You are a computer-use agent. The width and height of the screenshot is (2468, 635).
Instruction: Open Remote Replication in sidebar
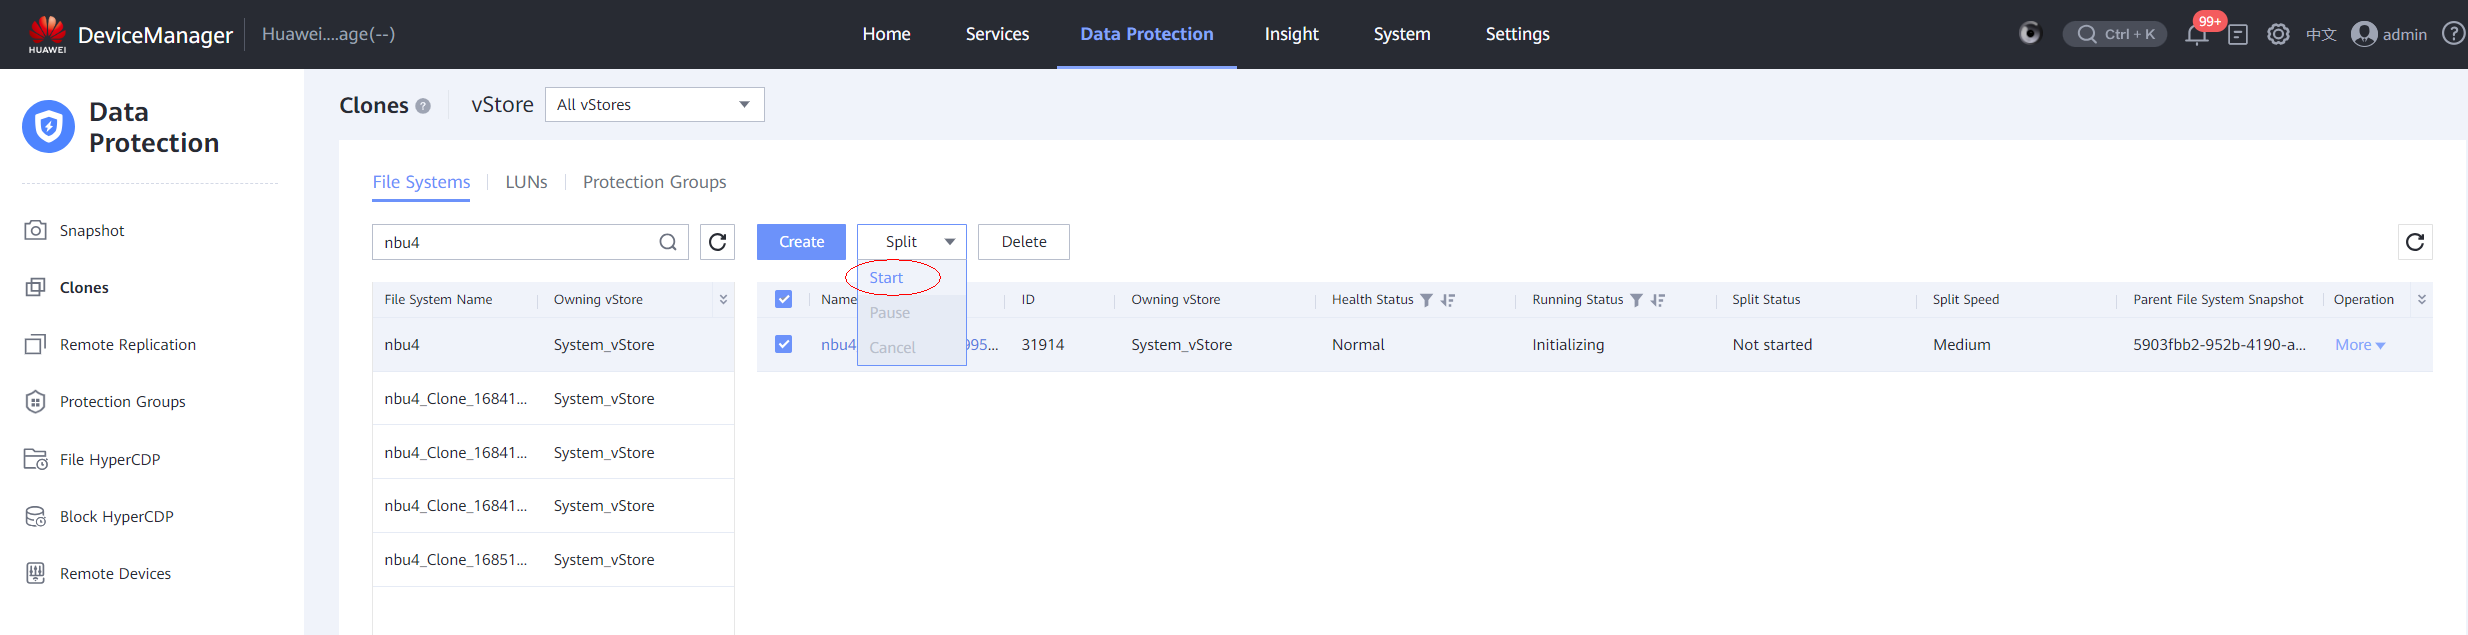tap(127, 345)
